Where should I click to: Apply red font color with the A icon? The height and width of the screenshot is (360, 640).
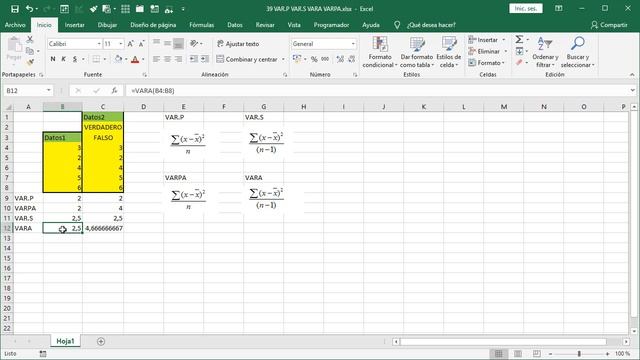coord(135,59)
